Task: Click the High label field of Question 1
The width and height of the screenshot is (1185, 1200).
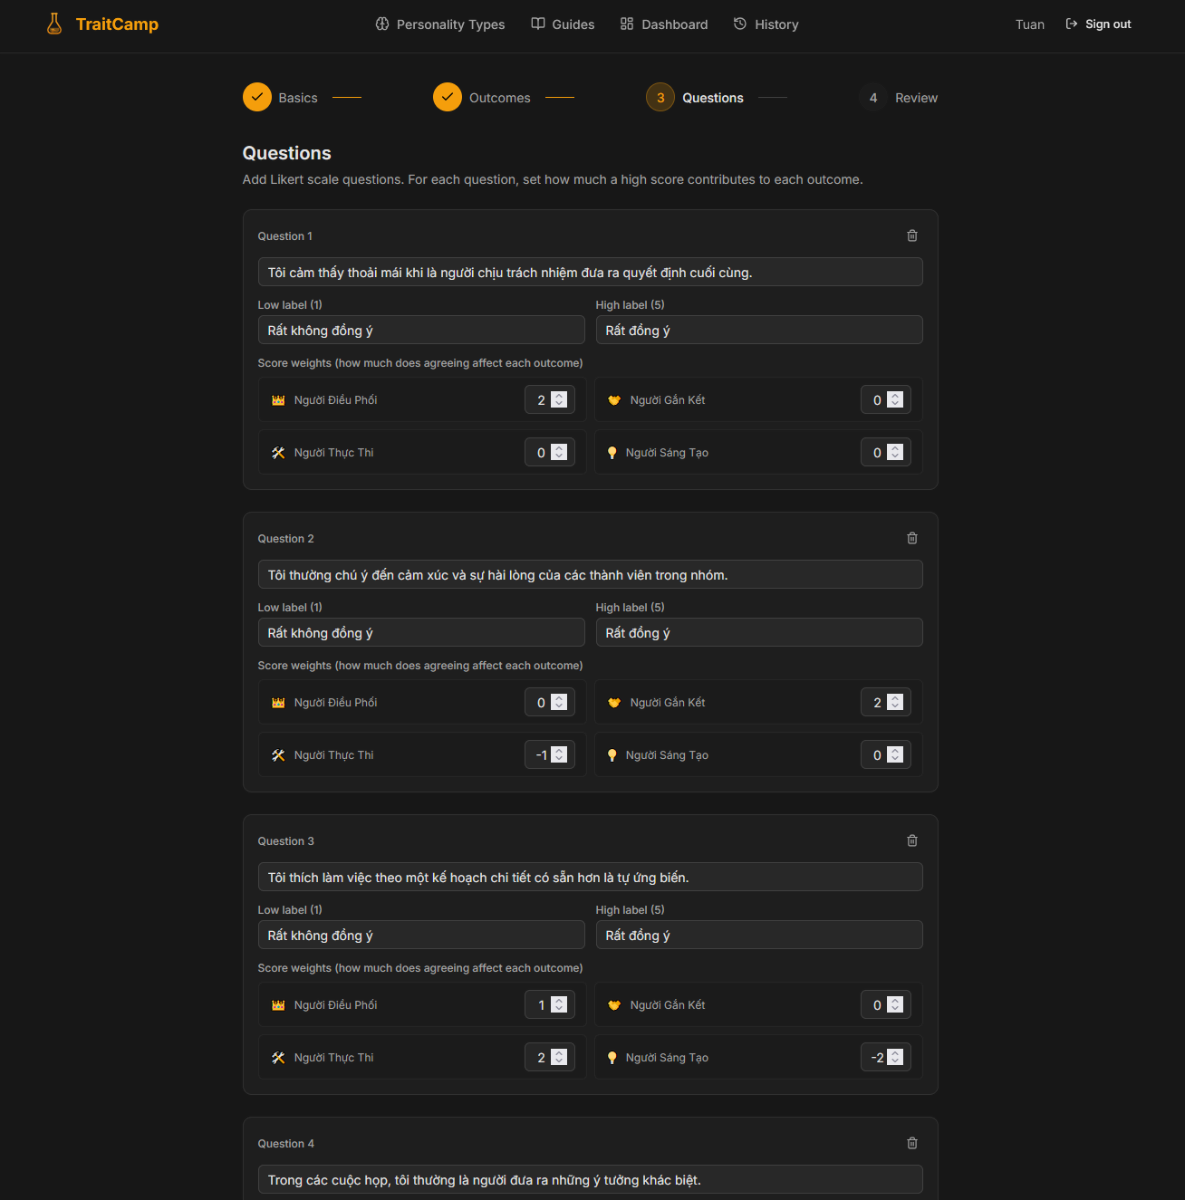Action: pyautogui.click(x=758, y=329)
